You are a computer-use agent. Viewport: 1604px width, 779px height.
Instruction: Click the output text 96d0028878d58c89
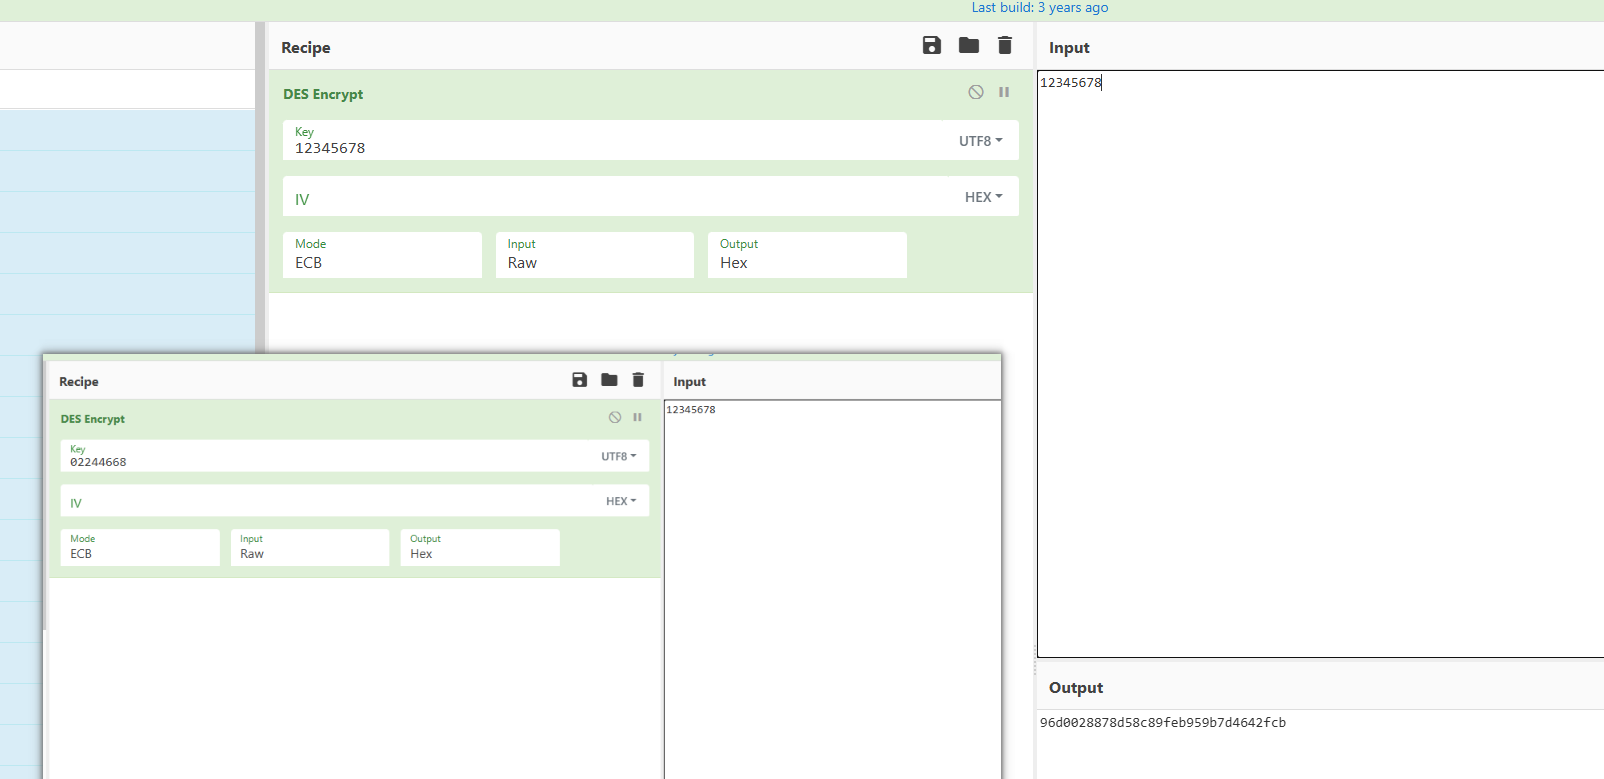point(1162,723)
